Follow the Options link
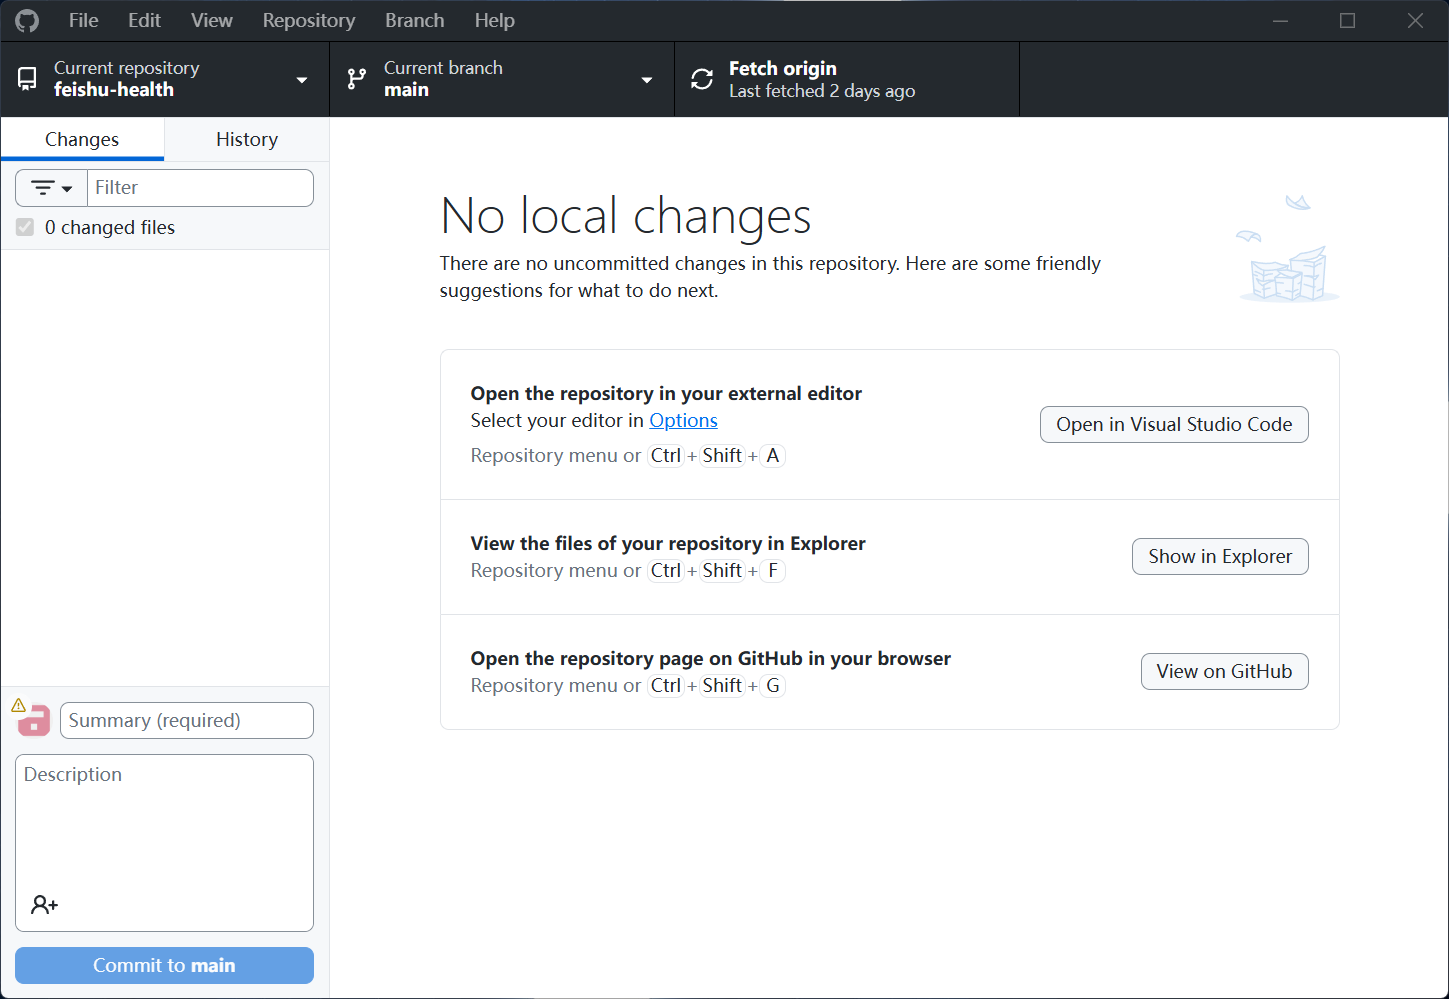 pyautogui.click(x=683, y=420)
